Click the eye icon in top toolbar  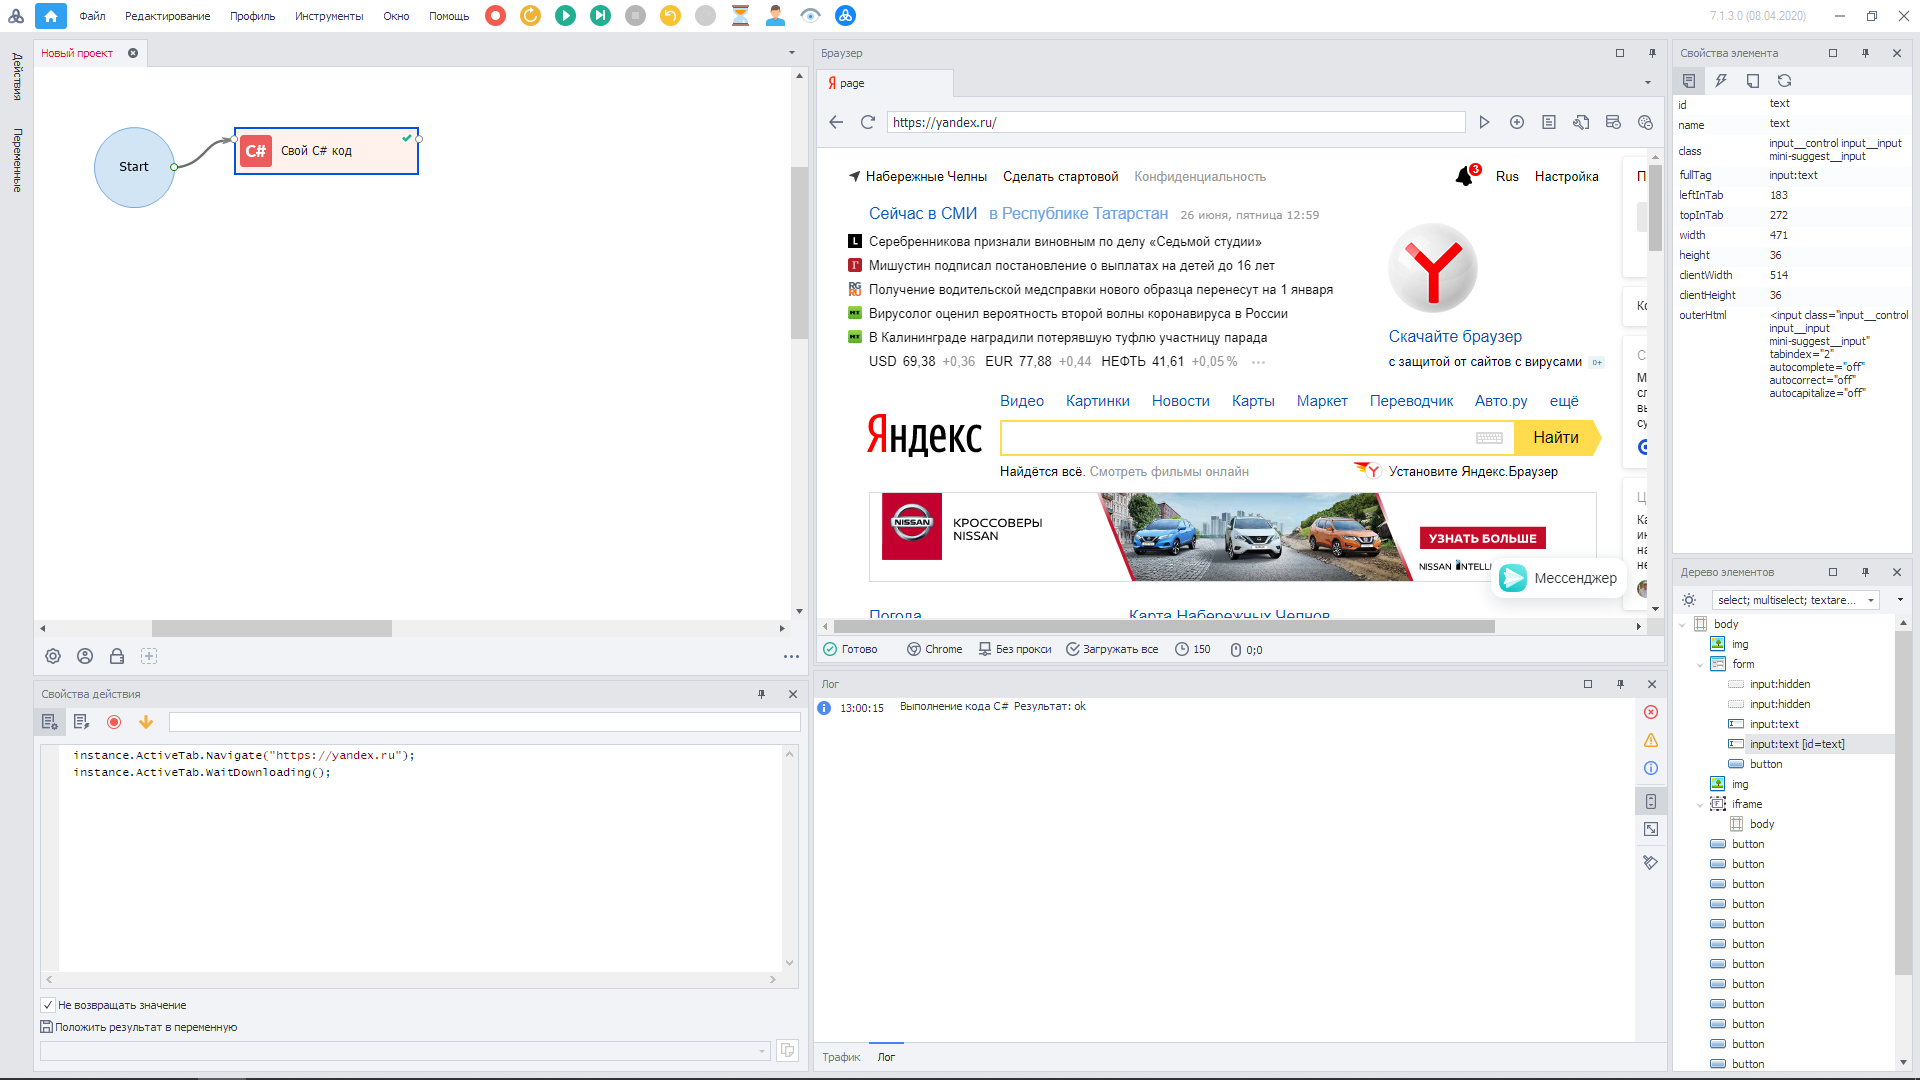pyautogui.click(x=810, y=15)
